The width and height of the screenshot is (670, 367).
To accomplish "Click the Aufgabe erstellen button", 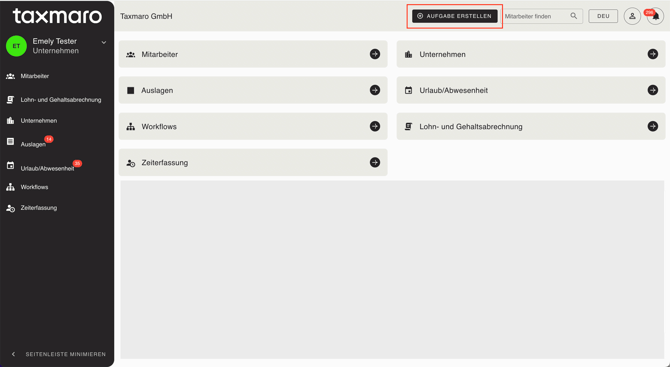I will (x=455, y=16).
